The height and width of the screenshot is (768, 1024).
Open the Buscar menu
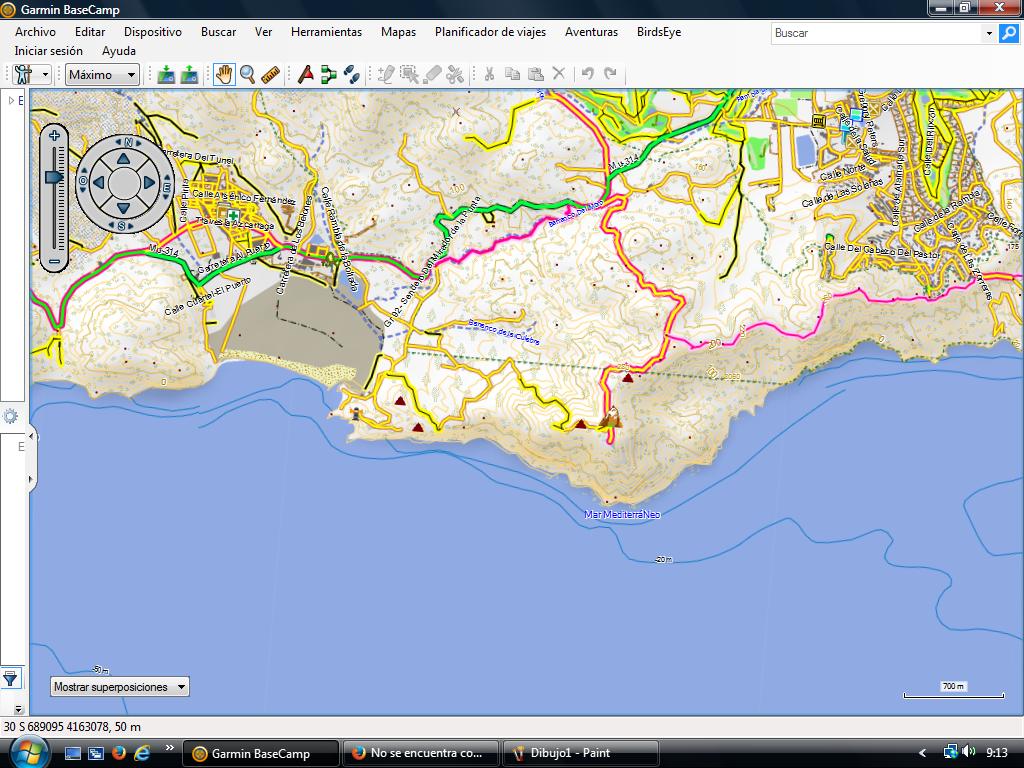(218, 31)
